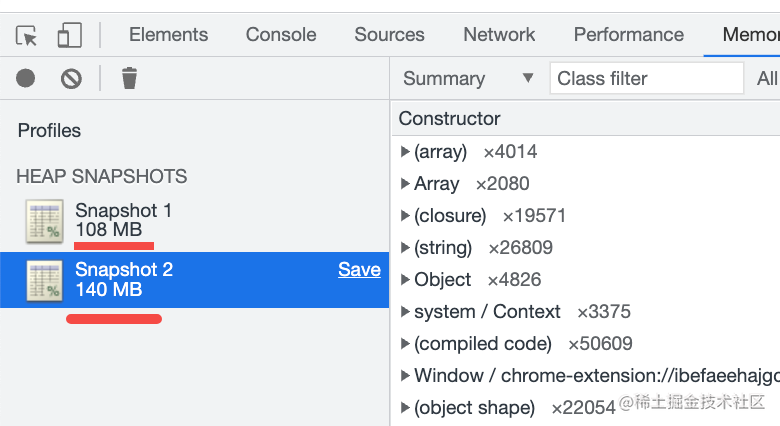Expand the Object constructor row
Viewport: 780px width, 426px height.
pos(405,280)
